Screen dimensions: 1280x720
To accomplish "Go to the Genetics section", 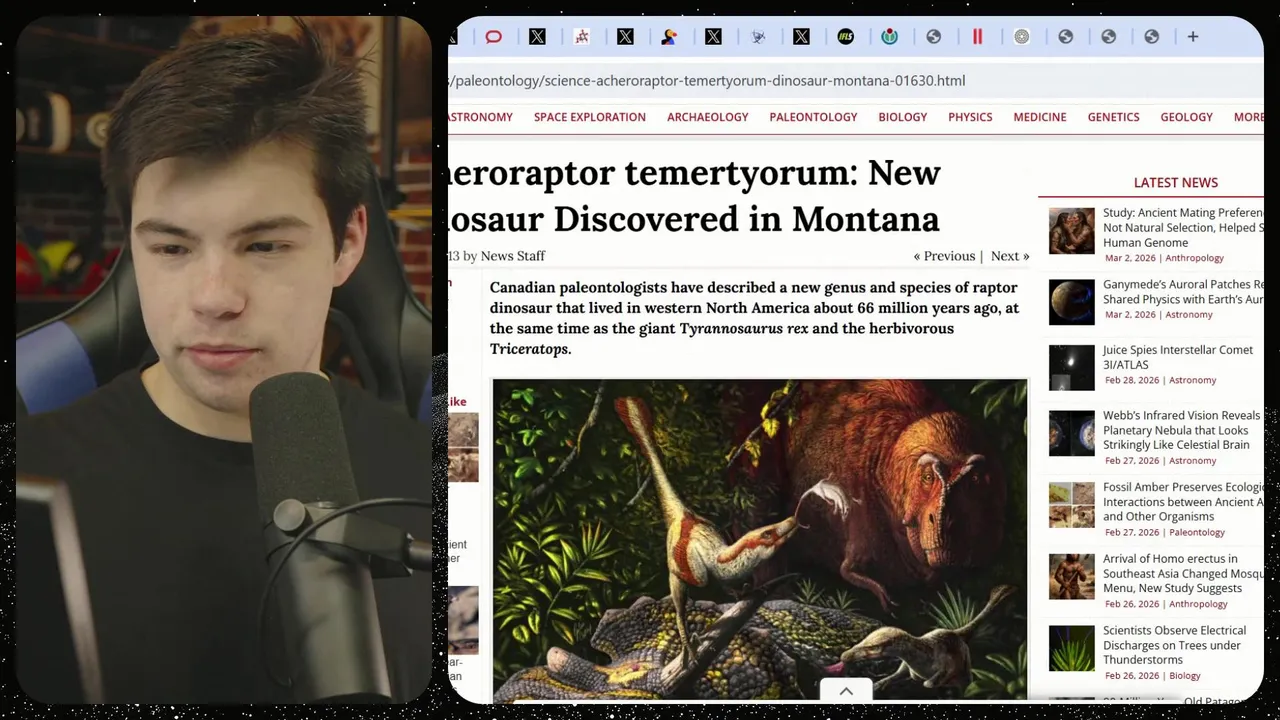I will coord(1113,117).
